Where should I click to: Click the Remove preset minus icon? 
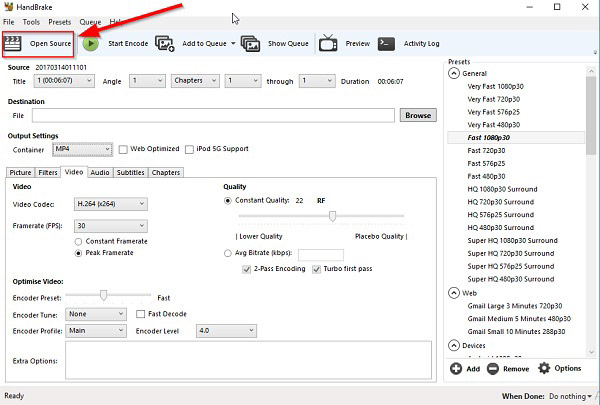click(x=493, y=369)
